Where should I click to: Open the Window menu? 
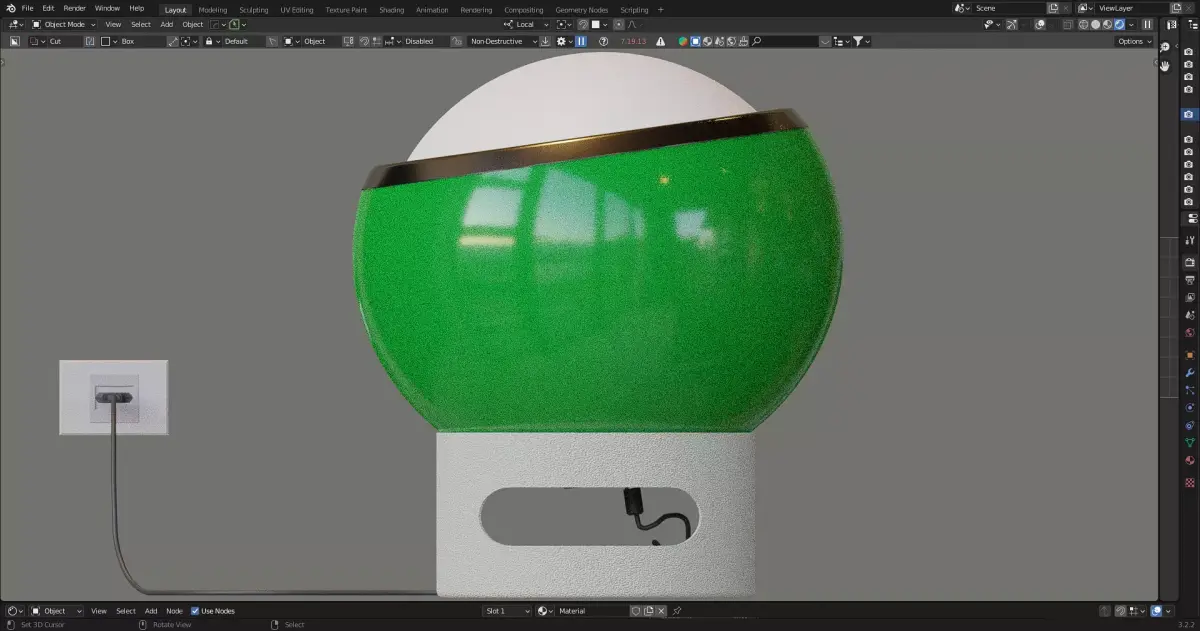click(x=107, y=8)
